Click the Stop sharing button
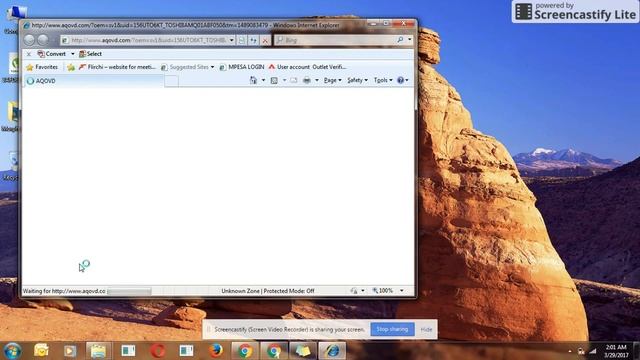640x360 pixels. click(392, 329)
